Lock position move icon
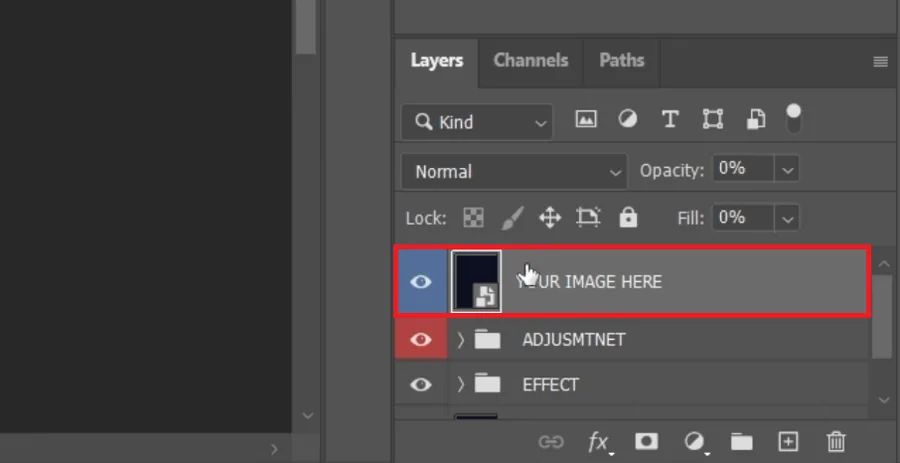900x463 pixels. [550, 218]
